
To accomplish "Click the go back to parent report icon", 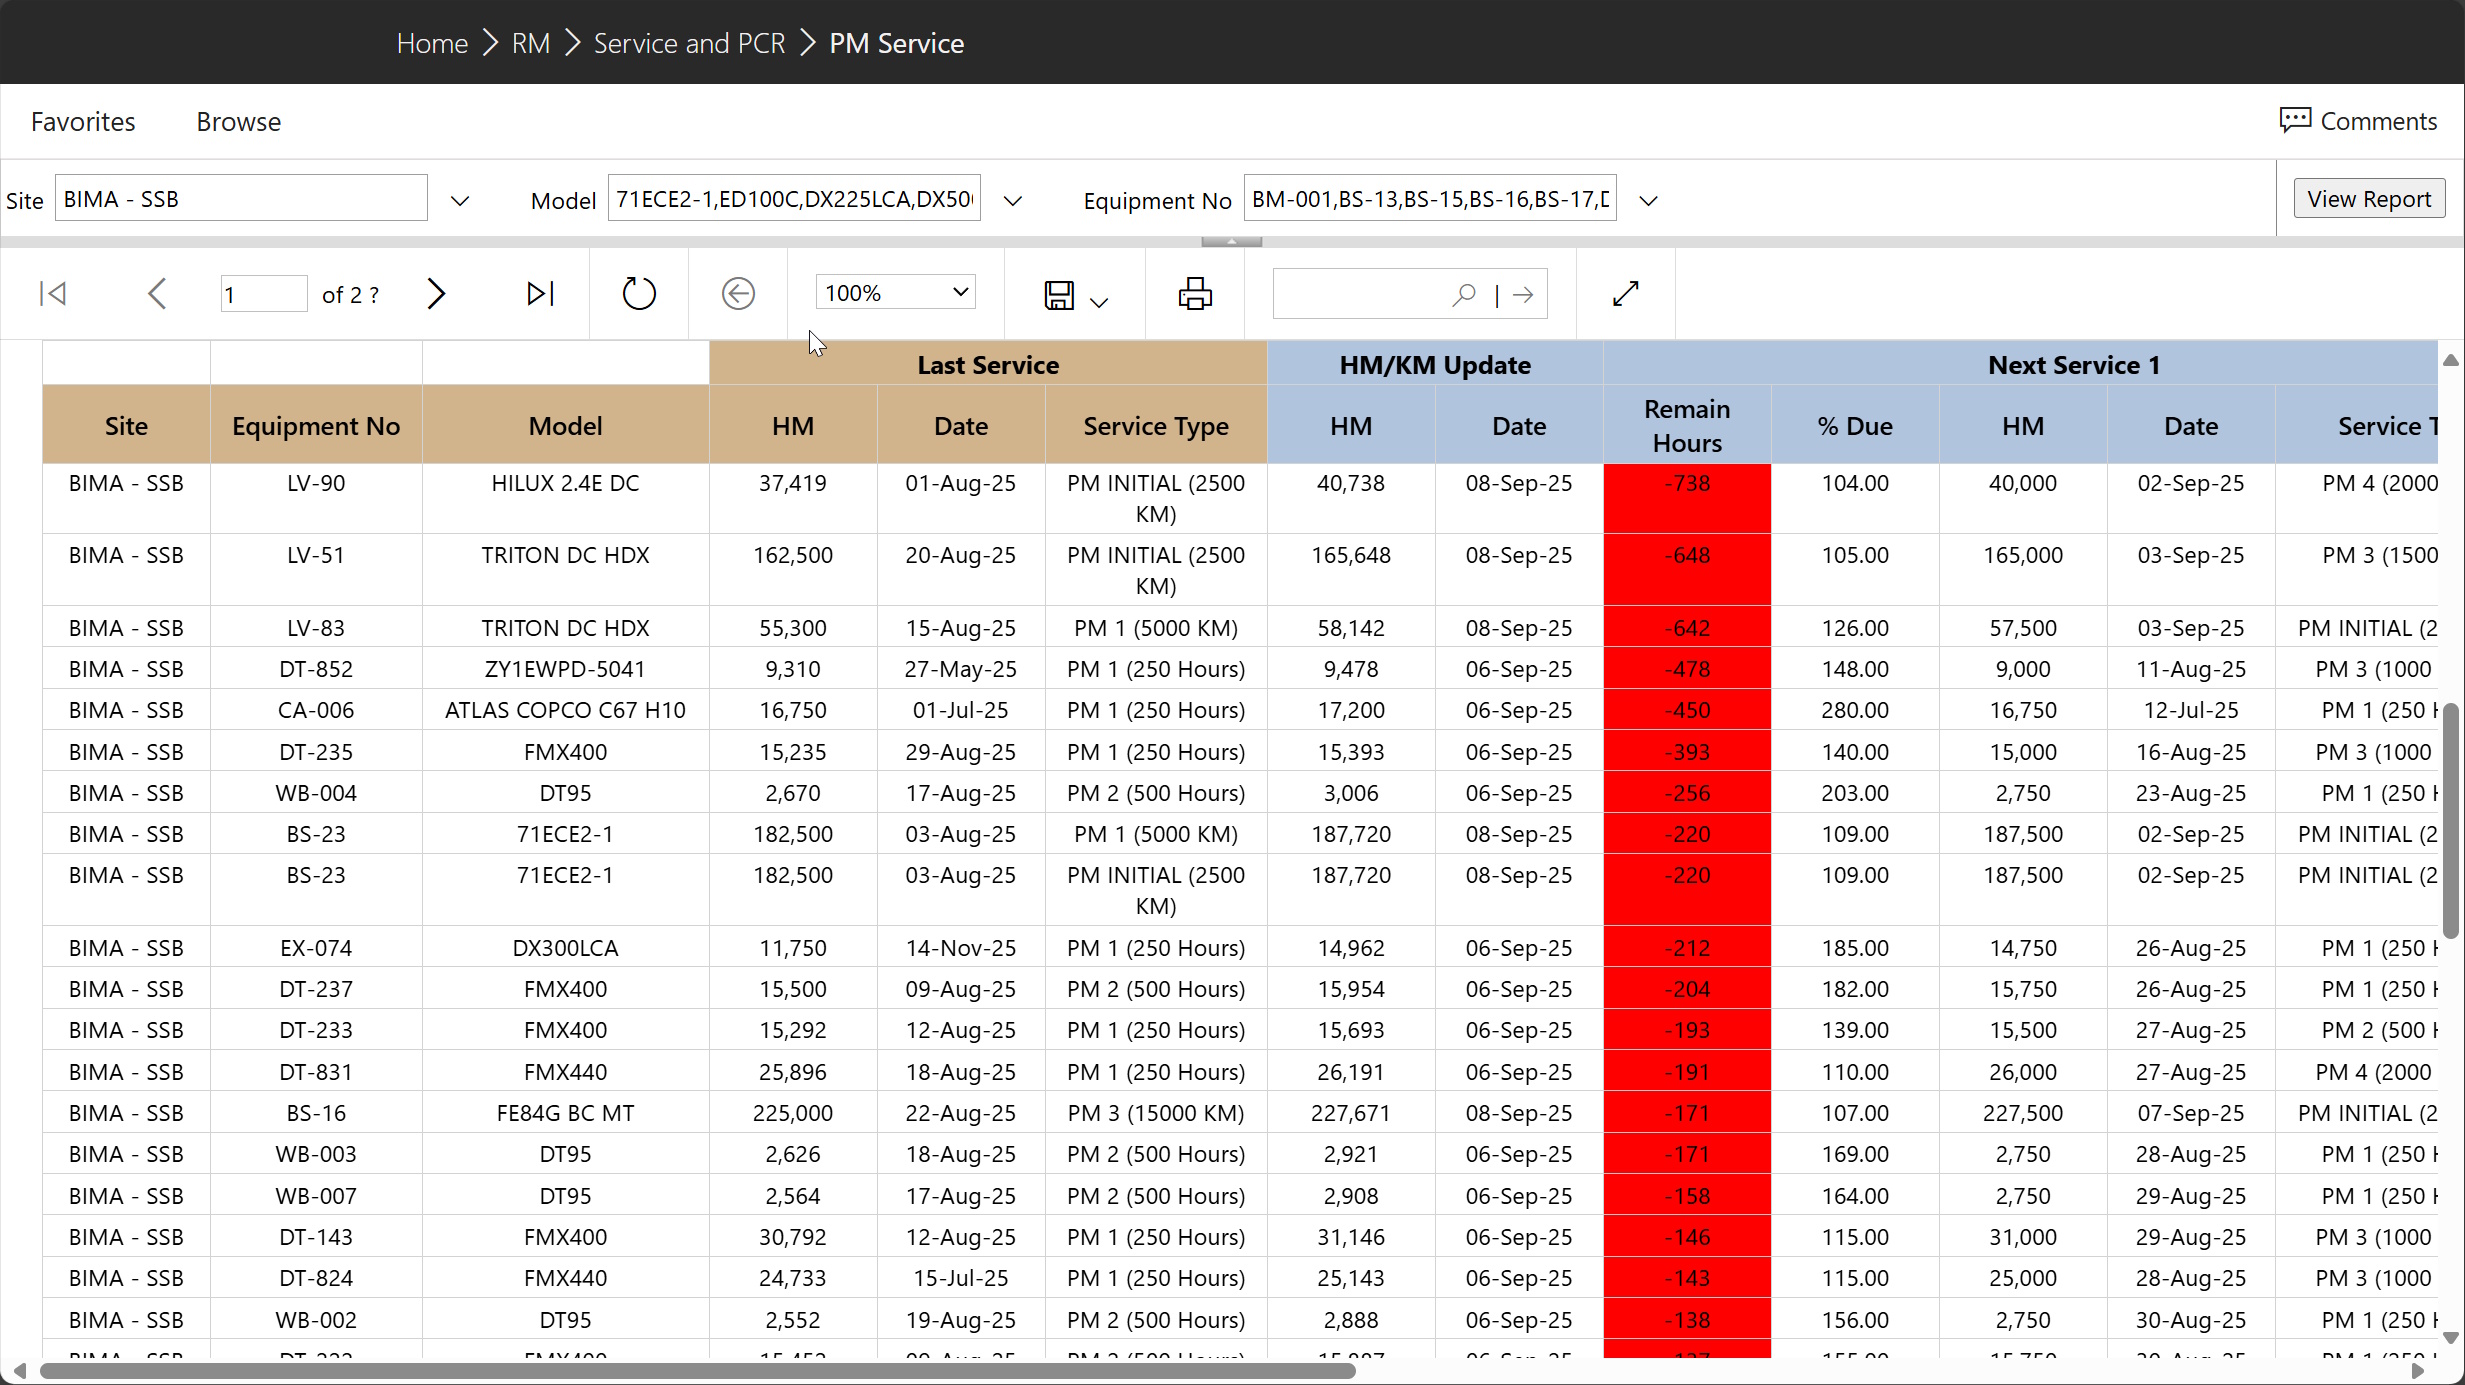I will [x=738, y=294].
